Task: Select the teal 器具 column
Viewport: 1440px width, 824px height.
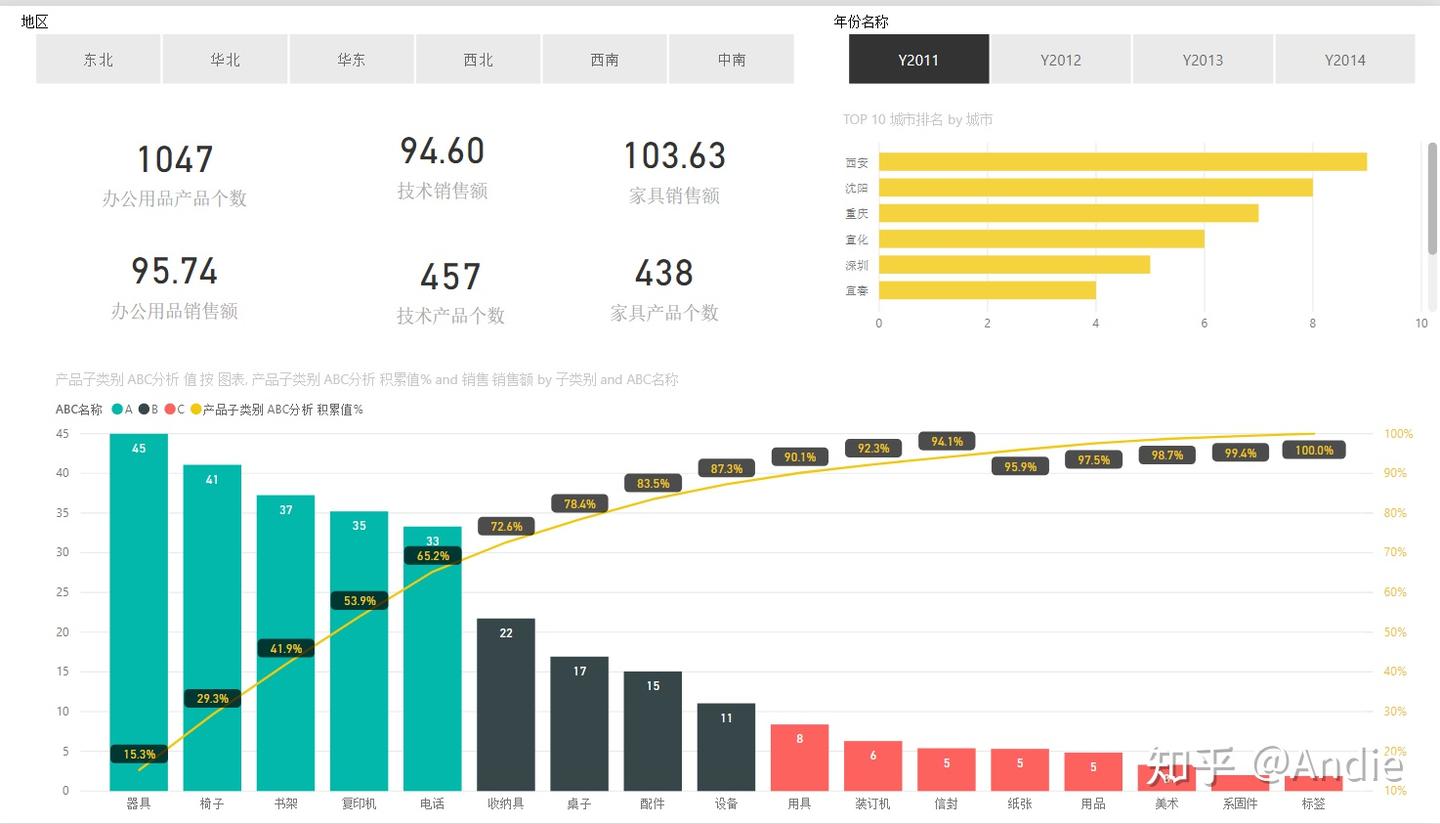Action: (139, 612)
